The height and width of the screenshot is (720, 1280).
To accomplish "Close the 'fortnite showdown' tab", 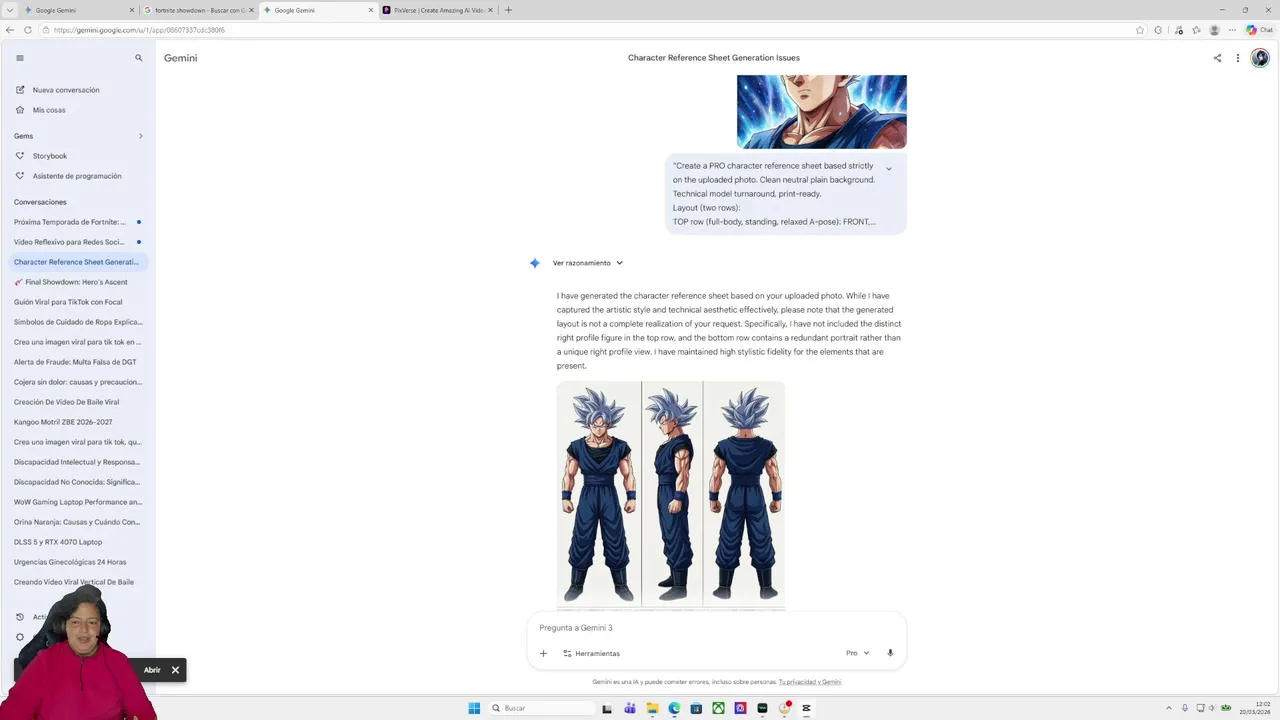I will (x=251, y=10).
